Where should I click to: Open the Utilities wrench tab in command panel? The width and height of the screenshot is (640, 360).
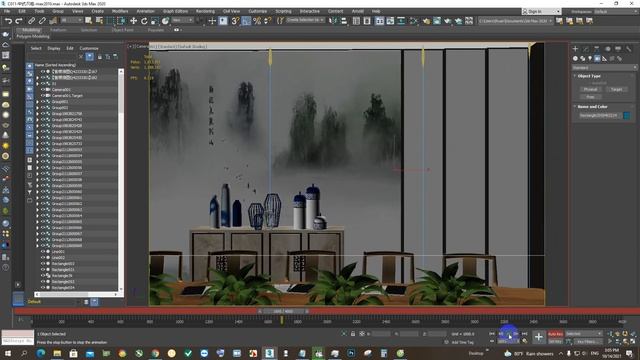point(629,49)
